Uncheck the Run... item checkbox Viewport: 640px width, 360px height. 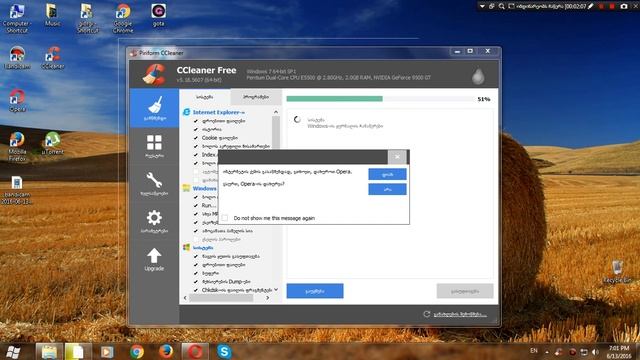point(196,206)
